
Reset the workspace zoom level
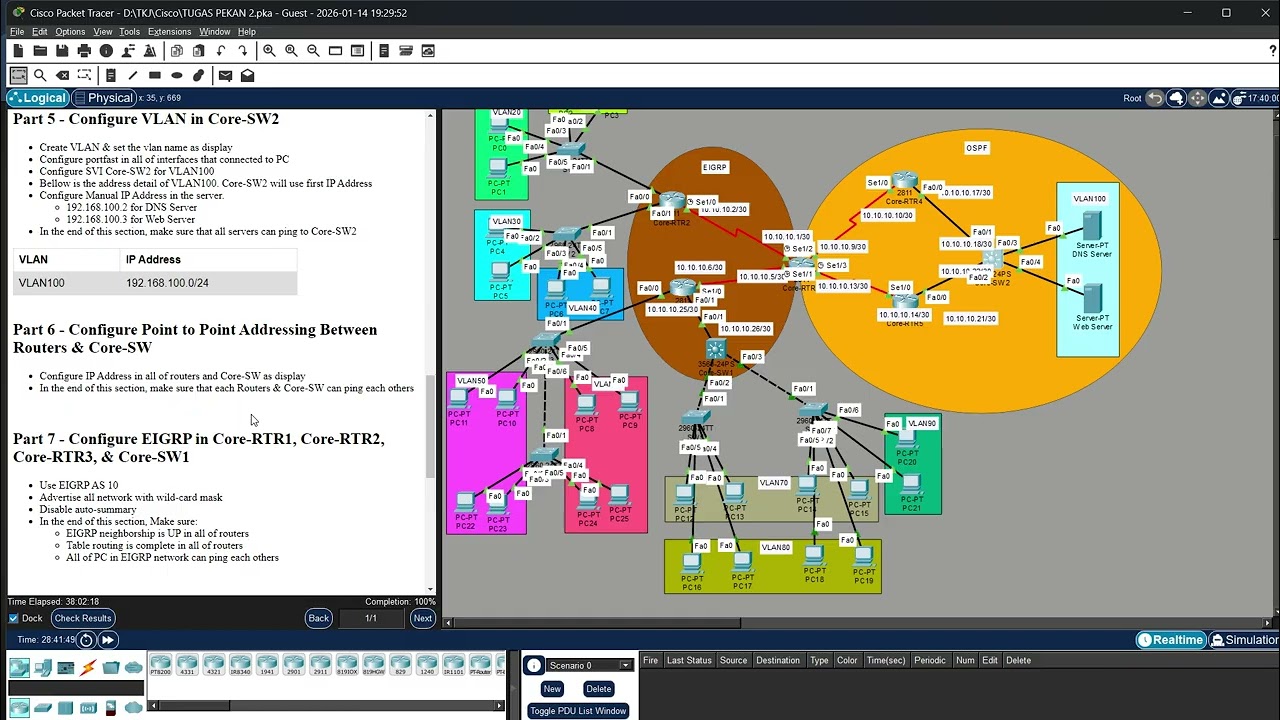pos(291,51)
